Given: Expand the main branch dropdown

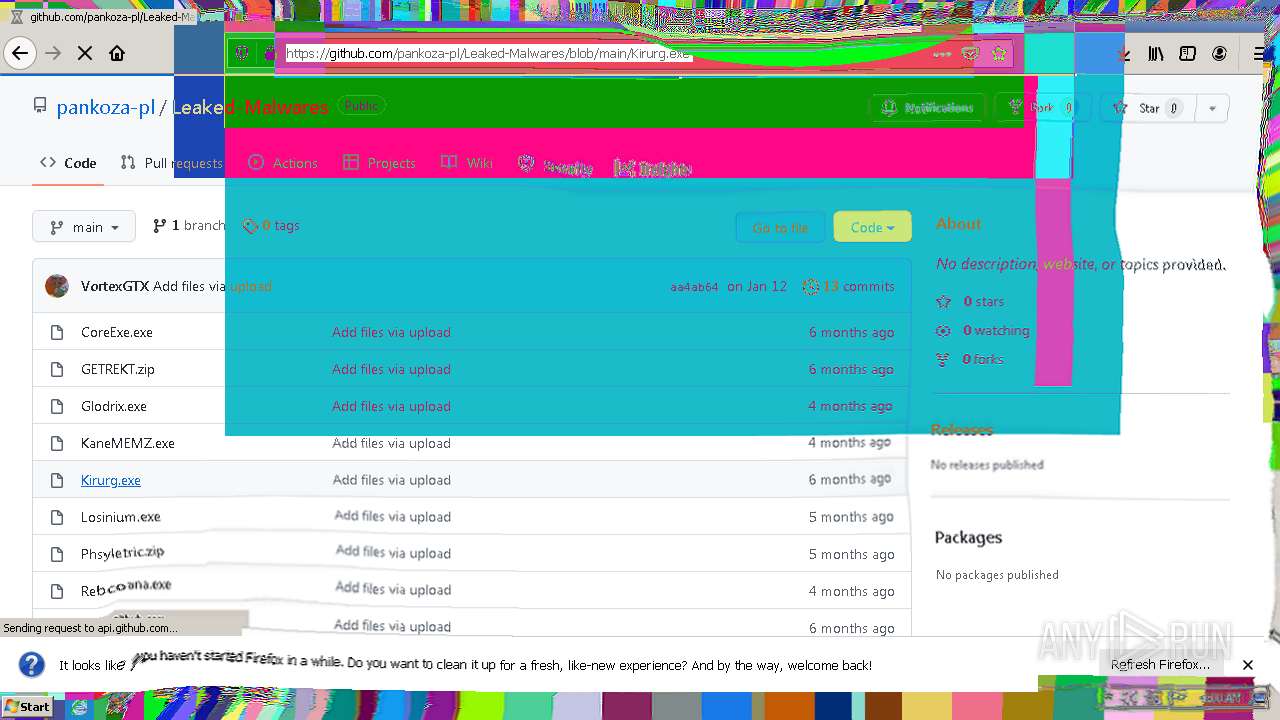Looking at the screenshot, I should (x=84, y=227).
